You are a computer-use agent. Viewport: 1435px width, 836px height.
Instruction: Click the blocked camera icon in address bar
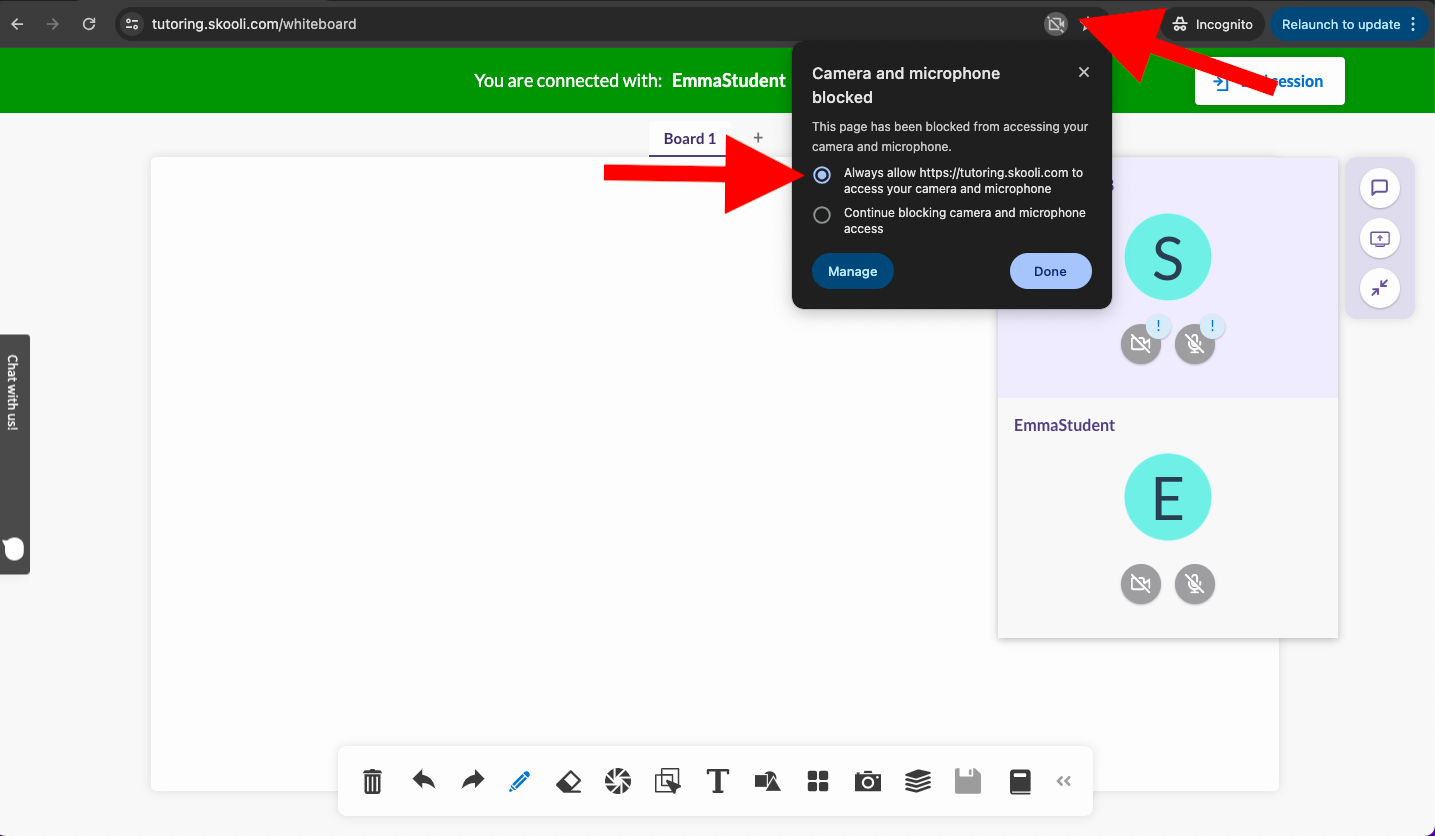1055,24
